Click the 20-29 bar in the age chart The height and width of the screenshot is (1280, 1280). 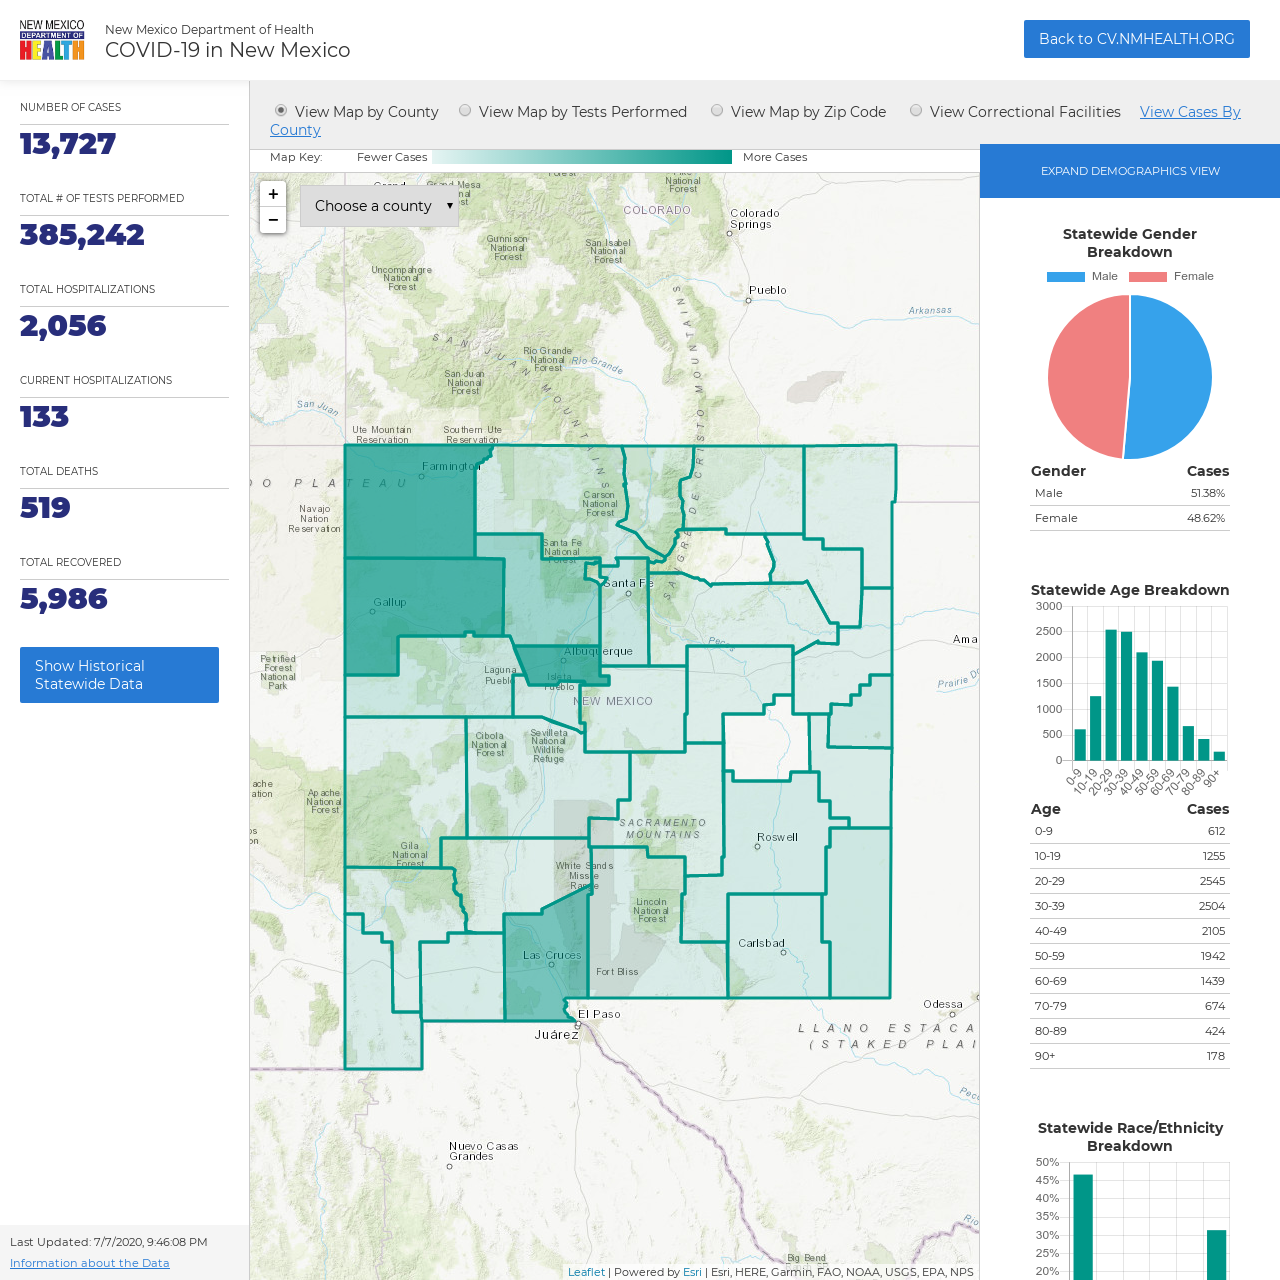1111,695
